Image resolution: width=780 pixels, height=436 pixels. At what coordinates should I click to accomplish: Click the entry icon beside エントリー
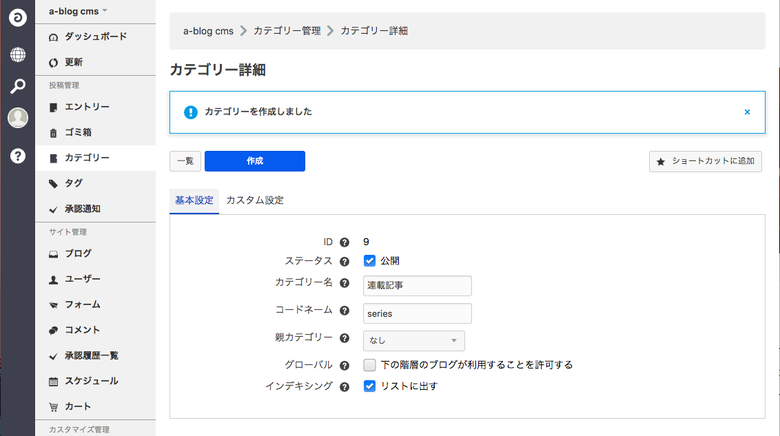click(53, 108)
